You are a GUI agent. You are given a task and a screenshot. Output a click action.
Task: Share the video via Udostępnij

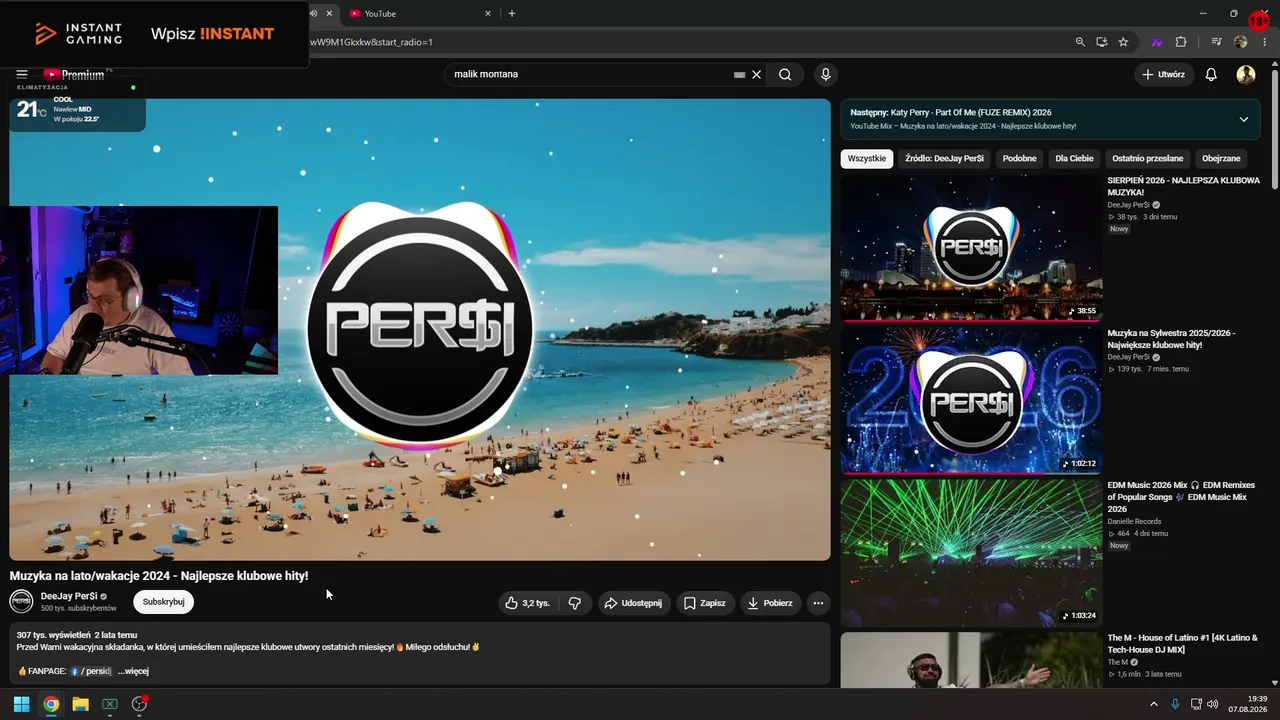(634, 603)
